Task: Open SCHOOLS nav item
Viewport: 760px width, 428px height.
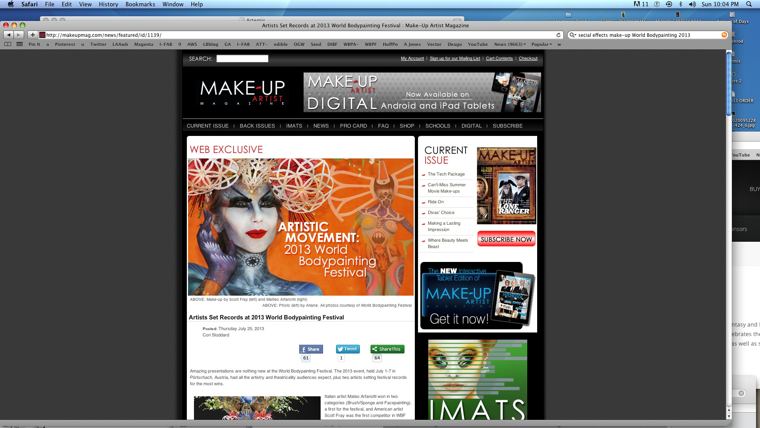Action: (438, 126)
